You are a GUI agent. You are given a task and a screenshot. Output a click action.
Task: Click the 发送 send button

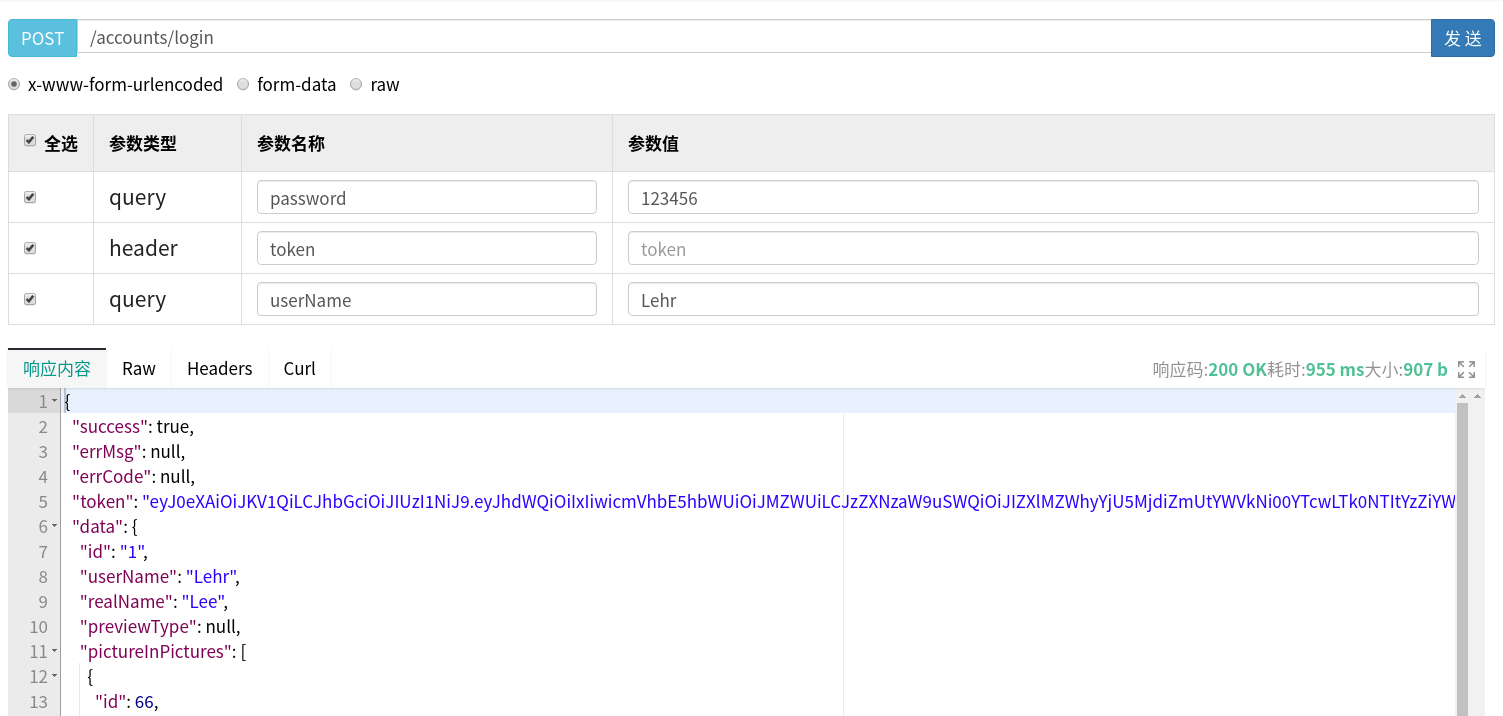(1463, 38)
